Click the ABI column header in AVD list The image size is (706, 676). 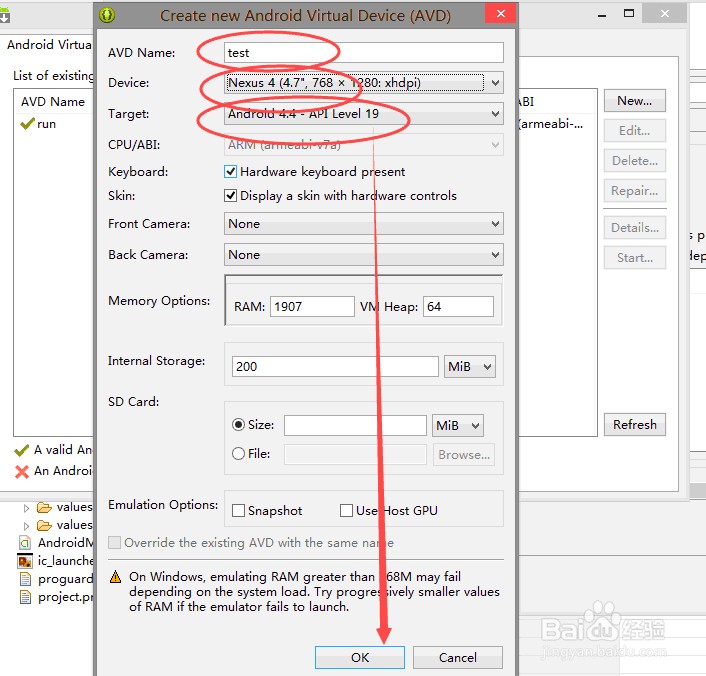[526, 102]
